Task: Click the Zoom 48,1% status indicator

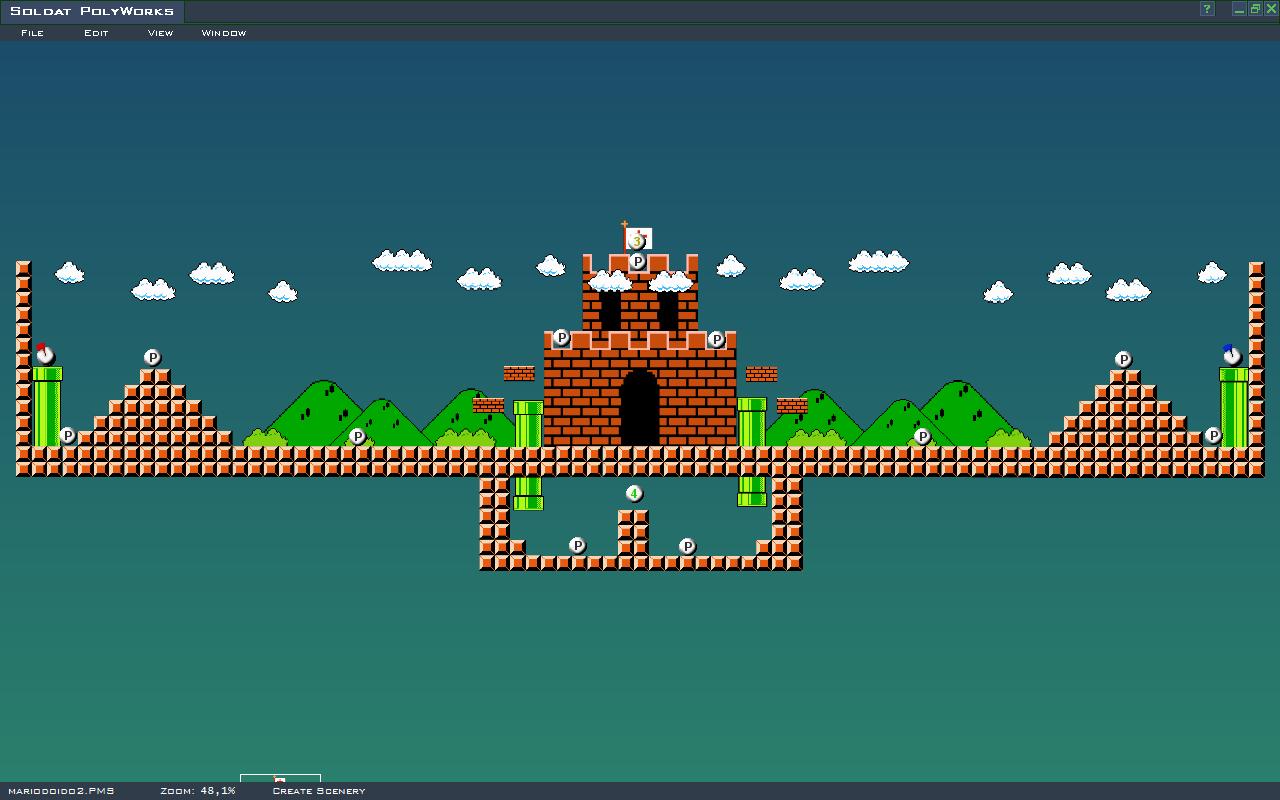Action: (x=198, y=791)
